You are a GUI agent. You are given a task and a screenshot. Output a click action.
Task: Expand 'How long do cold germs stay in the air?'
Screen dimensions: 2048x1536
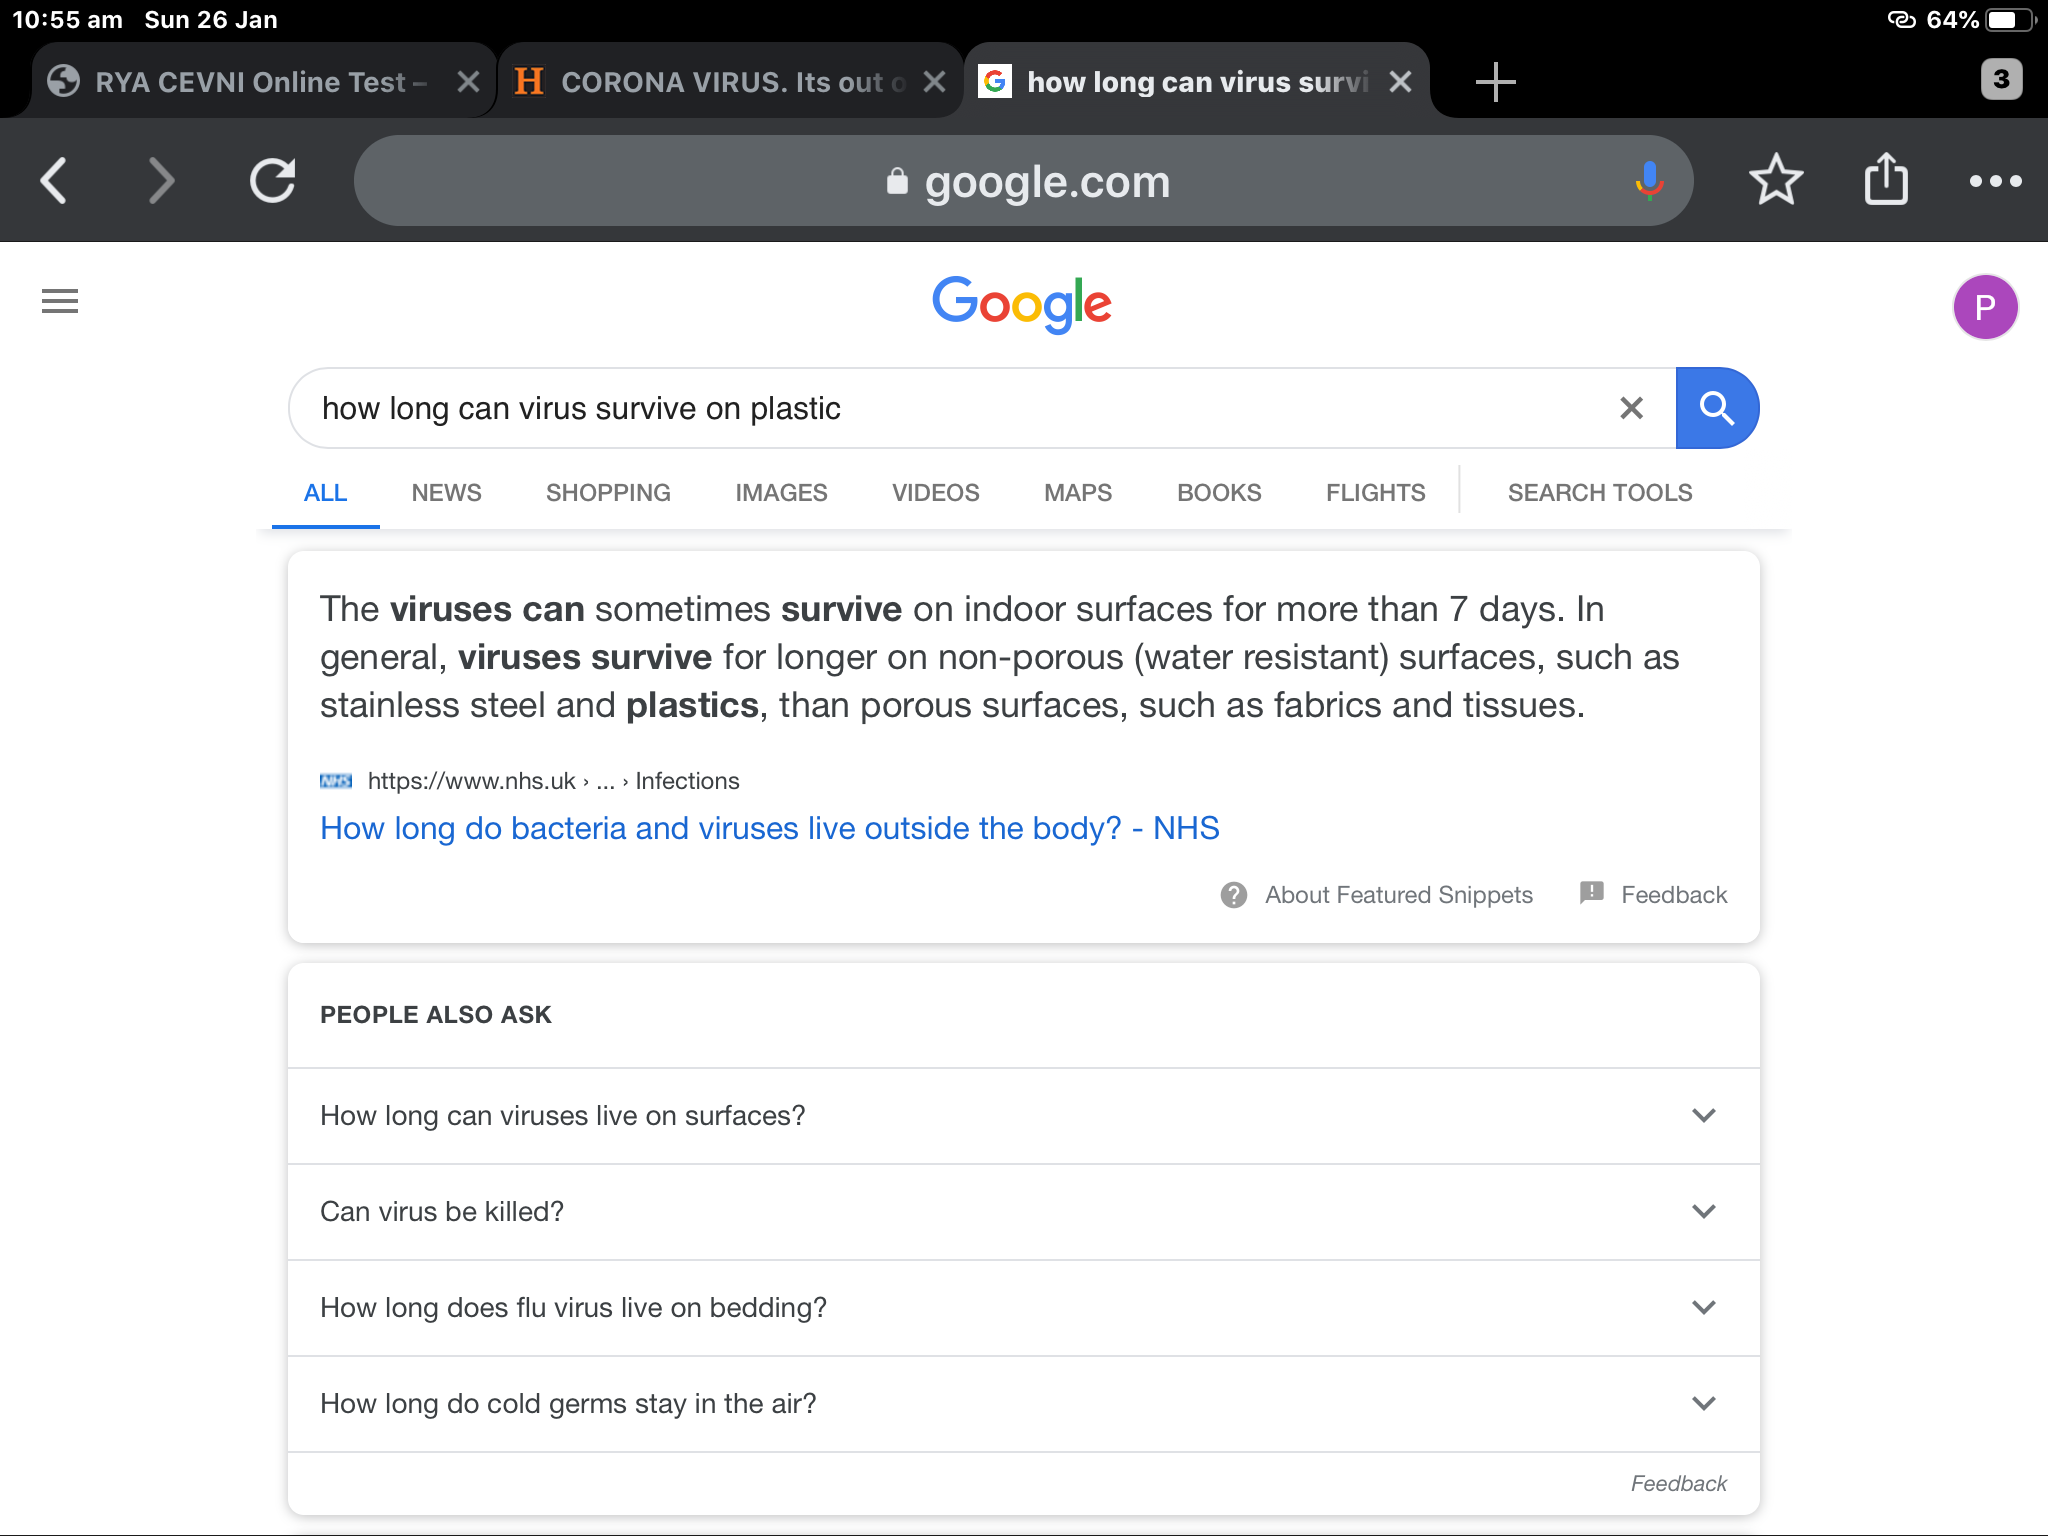click(x=1023, y=1404)
